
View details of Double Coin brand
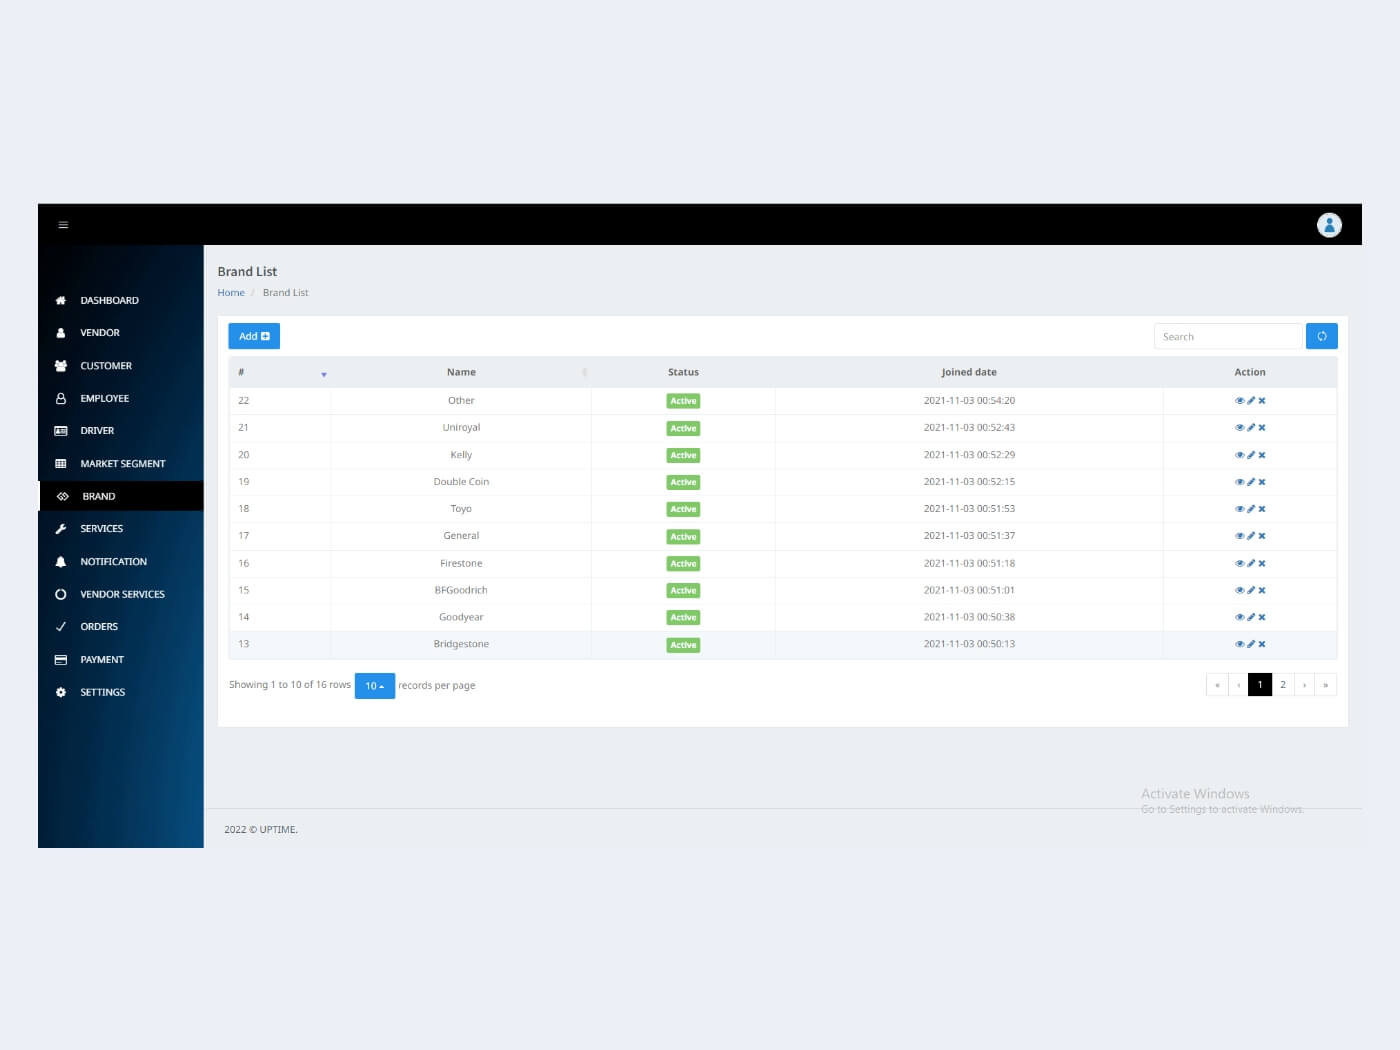1239,482
